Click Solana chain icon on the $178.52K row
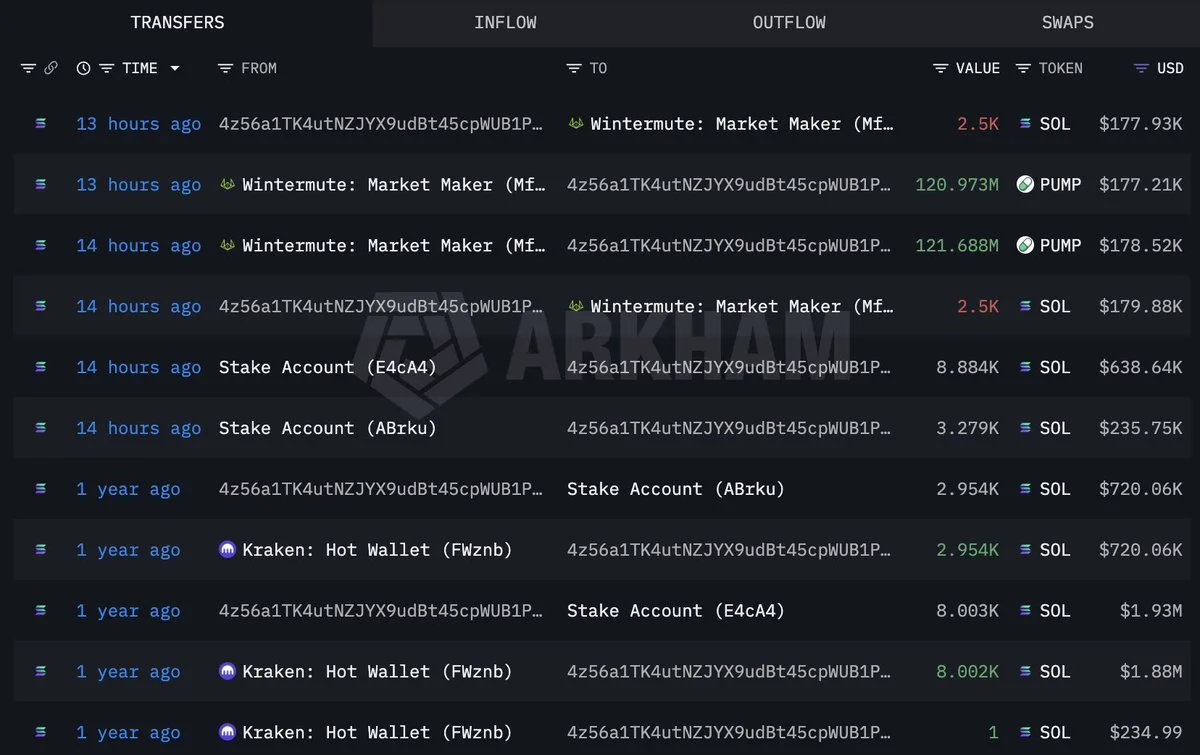Image resolution: width=1200 pixels, height=755 pixels. [40, 246]
